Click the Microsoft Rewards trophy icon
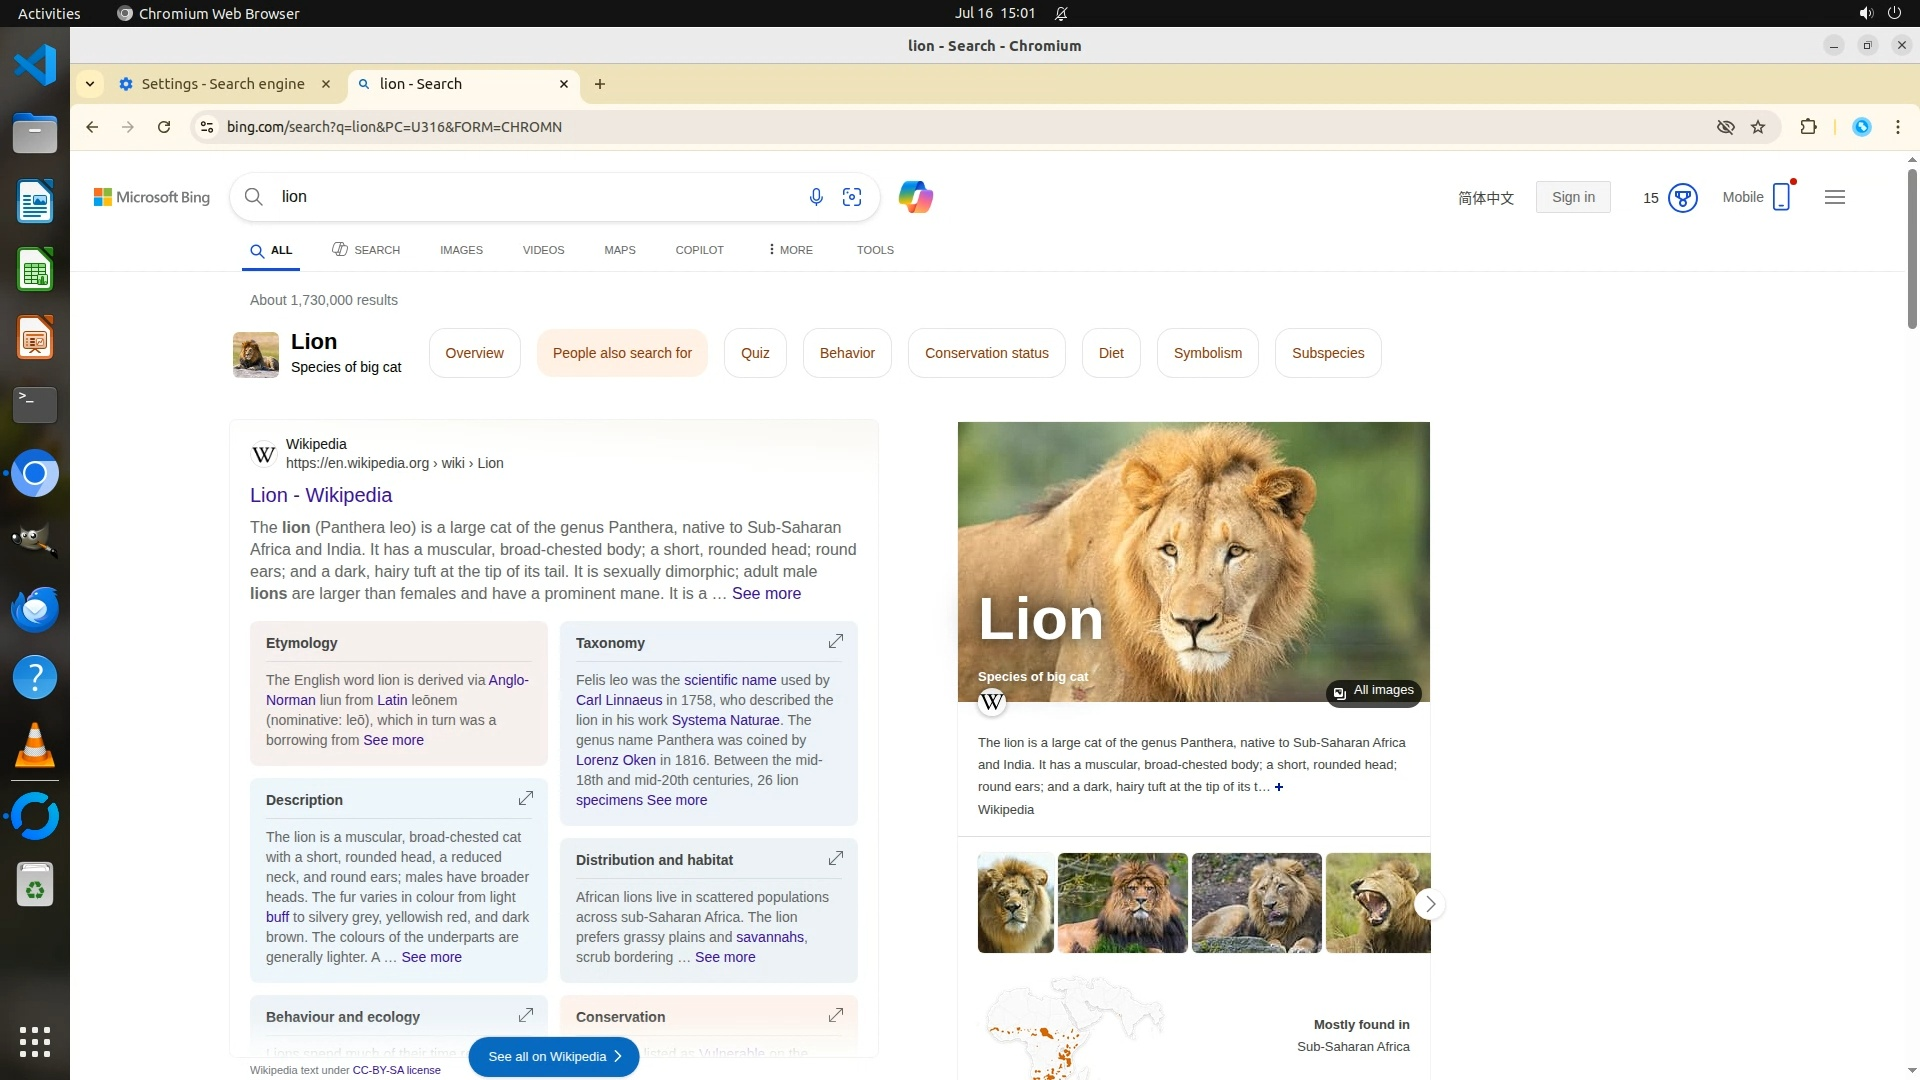The image size is (1920, 1080). click(1683, 198)
